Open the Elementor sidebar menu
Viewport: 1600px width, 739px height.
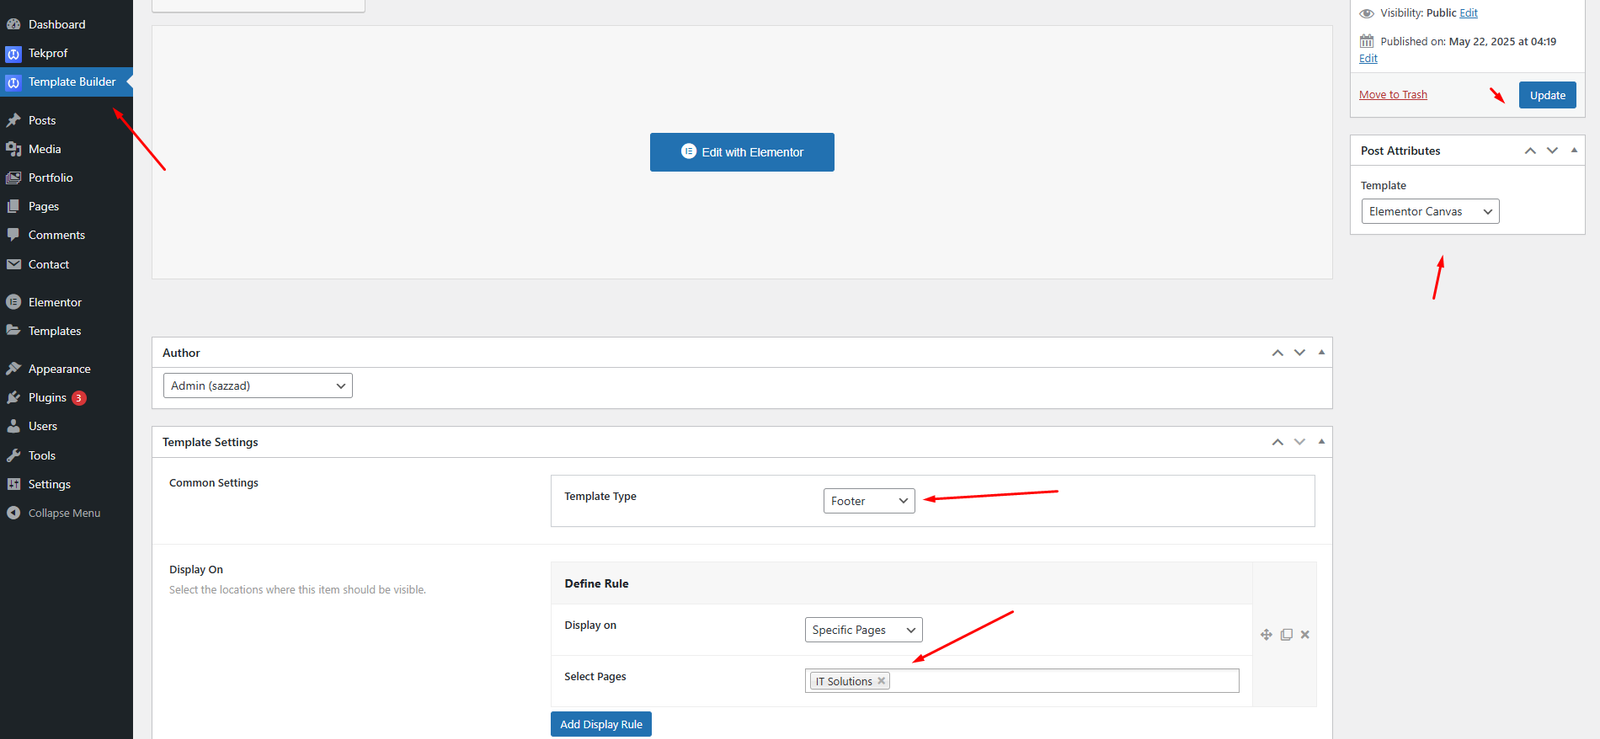(54, 302)
